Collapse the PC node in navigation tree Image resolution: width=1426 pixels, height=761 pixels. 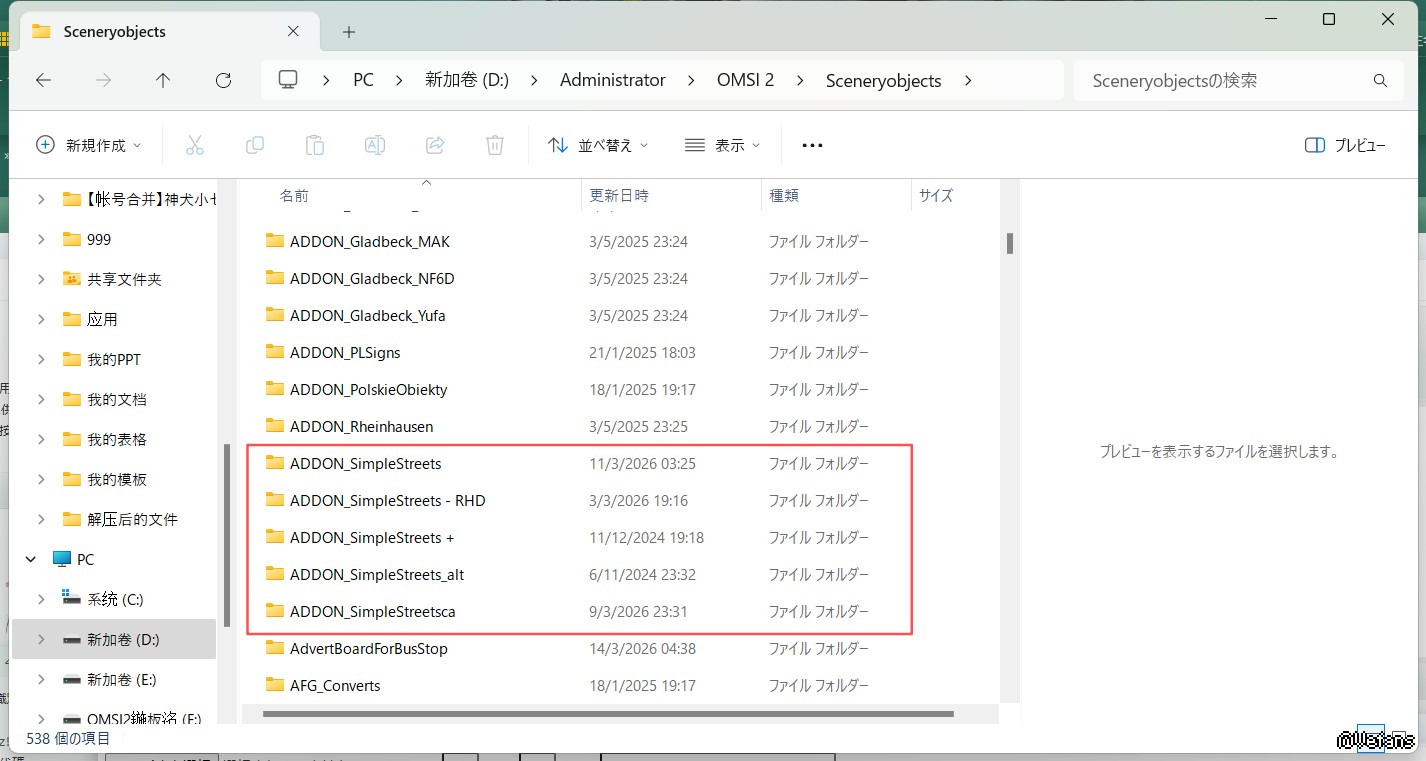coord(32,559)
